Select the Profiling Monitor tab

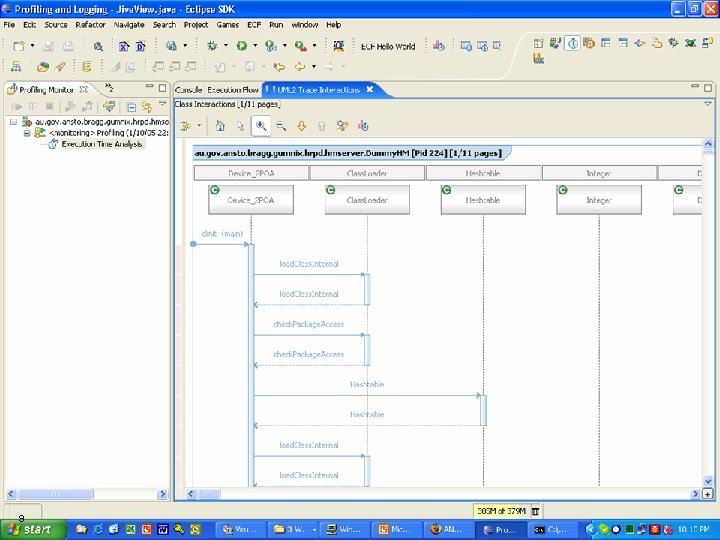(46, 90)
